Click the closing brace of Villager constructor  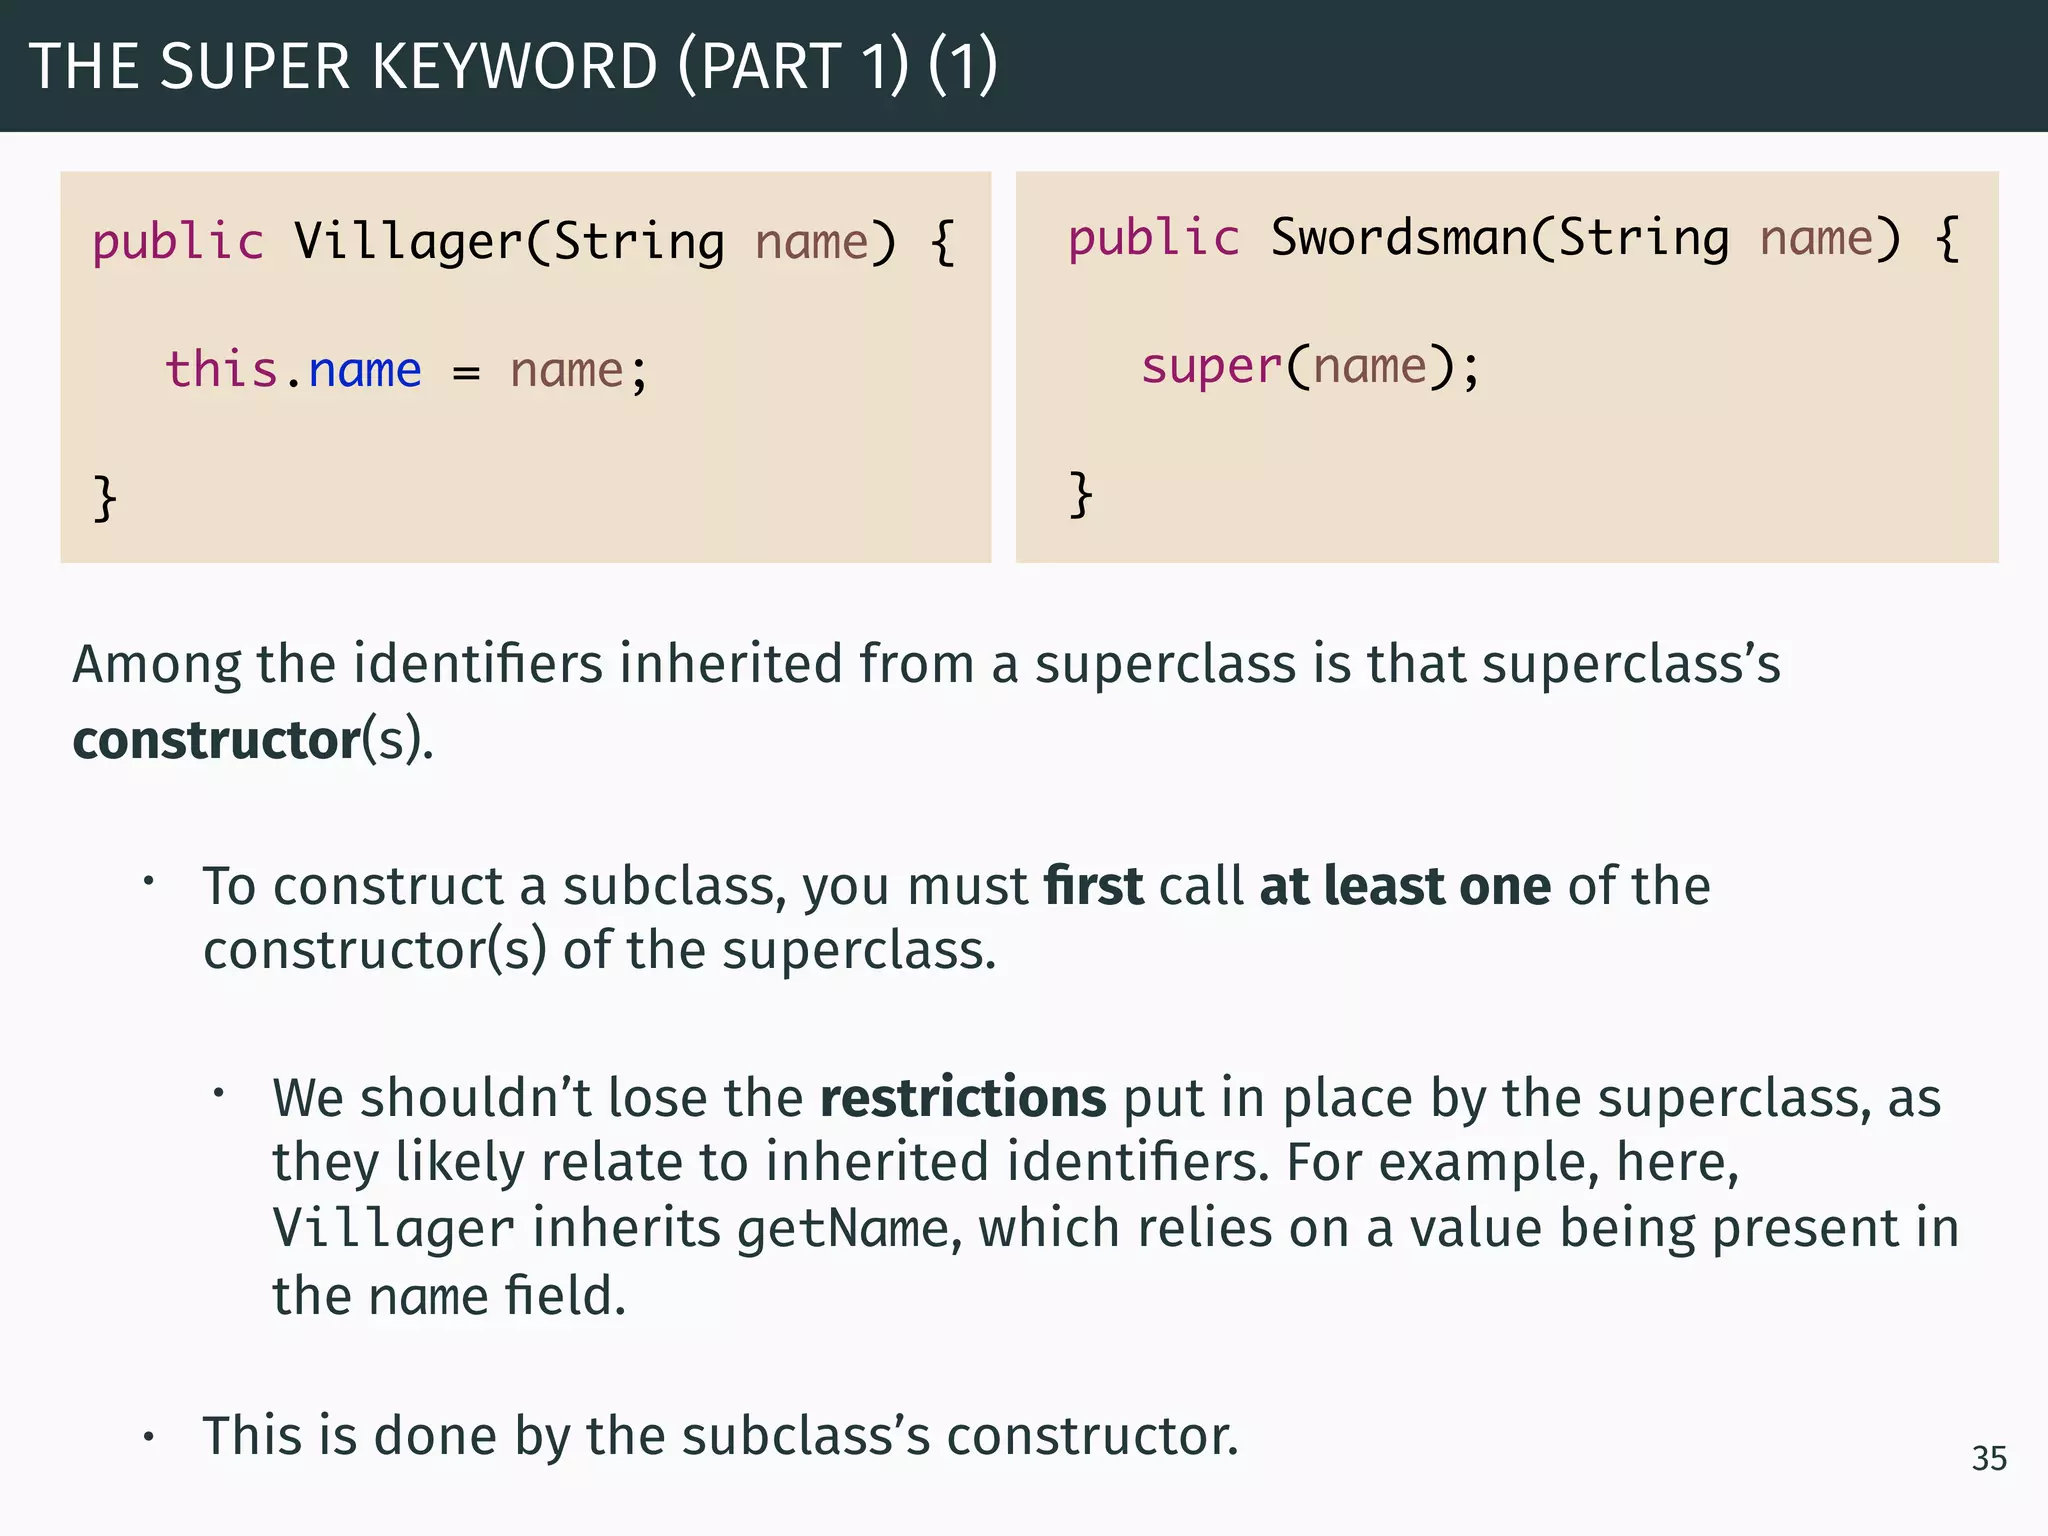point(105,498)
